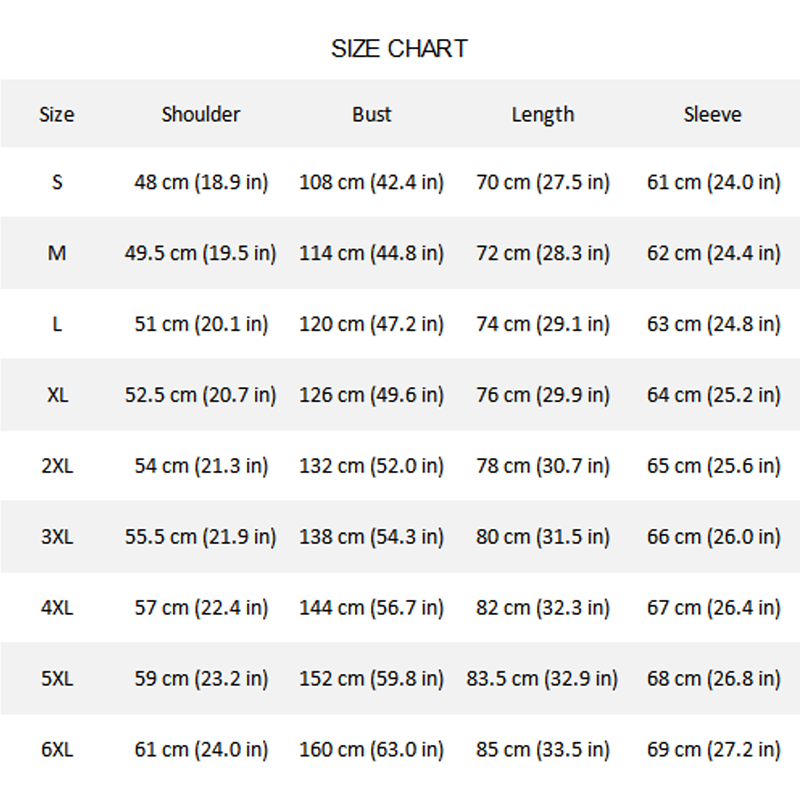
Task: Click the 64 cm sleeve value
Action: point(713,395)
